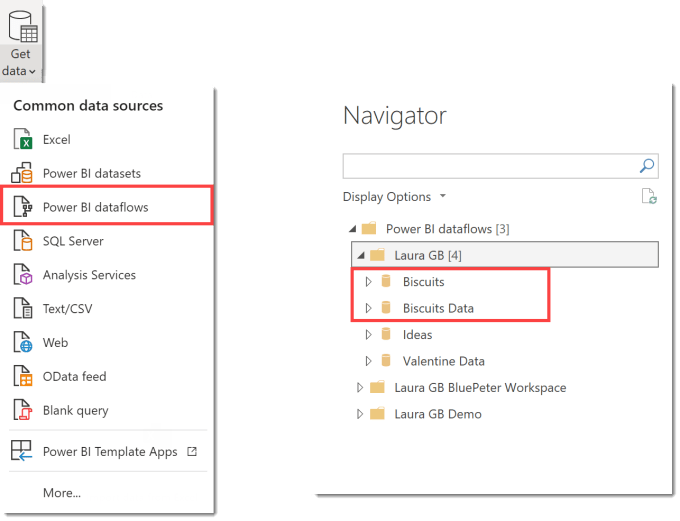The image size is (680, 521).
Task: Select the Laura GB Demo label
Action: pyautogui.click(x=438, y=414)
